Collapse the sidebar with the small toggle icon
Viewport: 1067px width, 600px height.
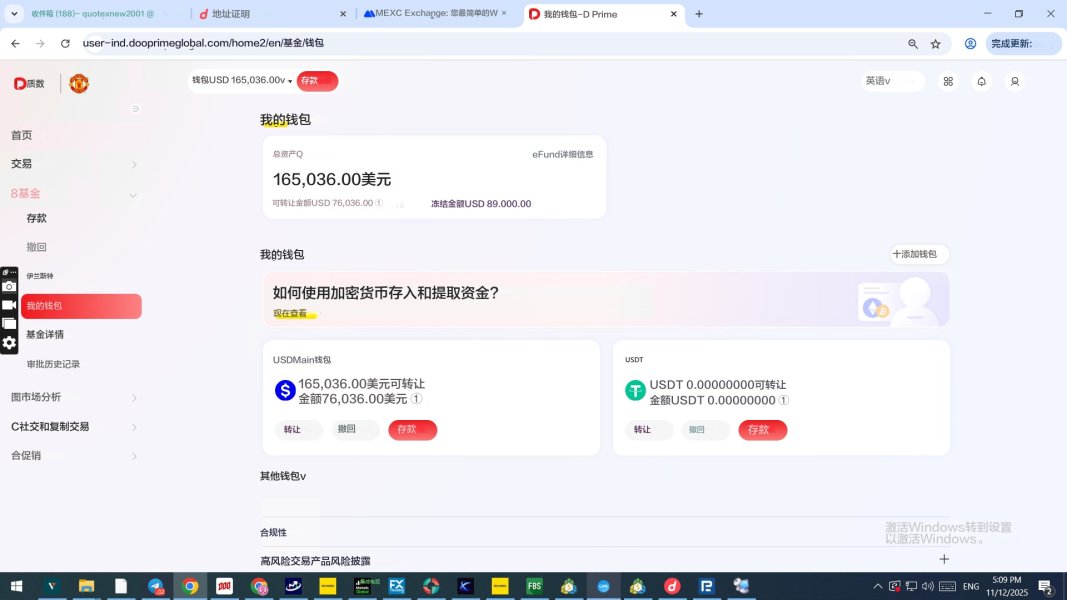click(x=135, y=109)
